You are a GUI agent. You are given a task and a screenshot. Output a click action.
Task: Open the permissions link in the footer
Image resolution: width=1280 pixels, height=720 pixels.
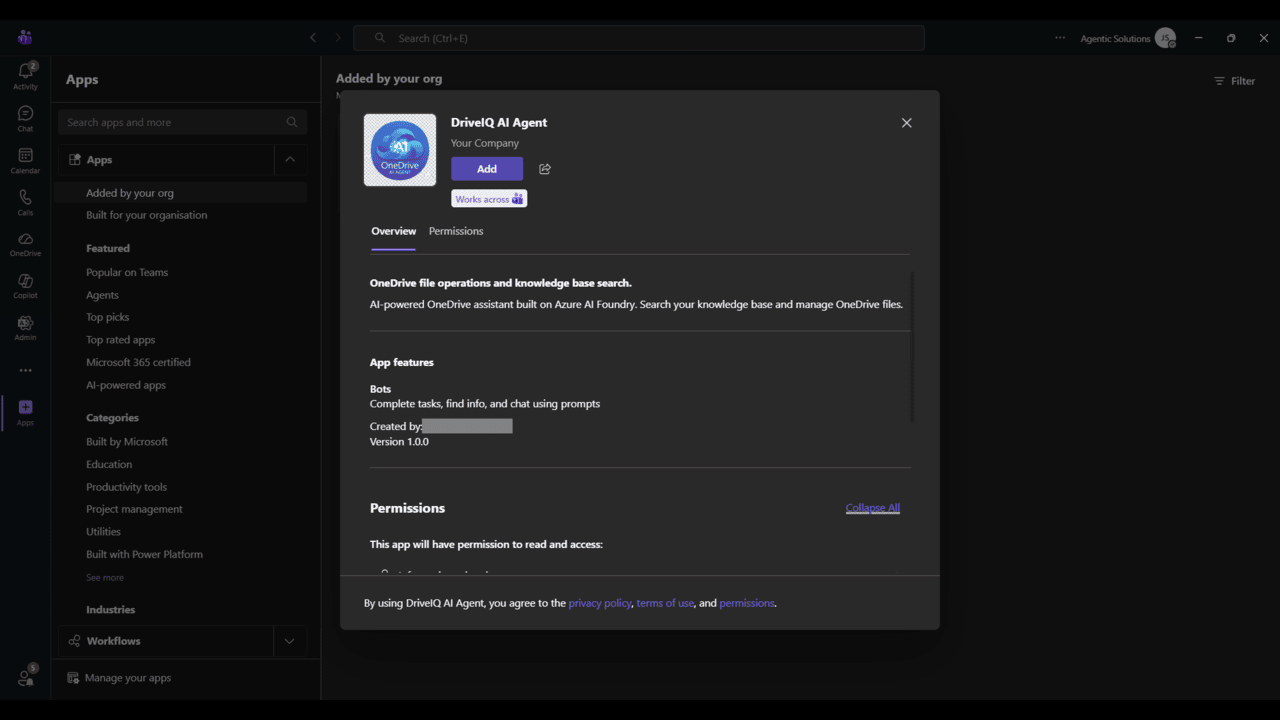click(747, 603)
